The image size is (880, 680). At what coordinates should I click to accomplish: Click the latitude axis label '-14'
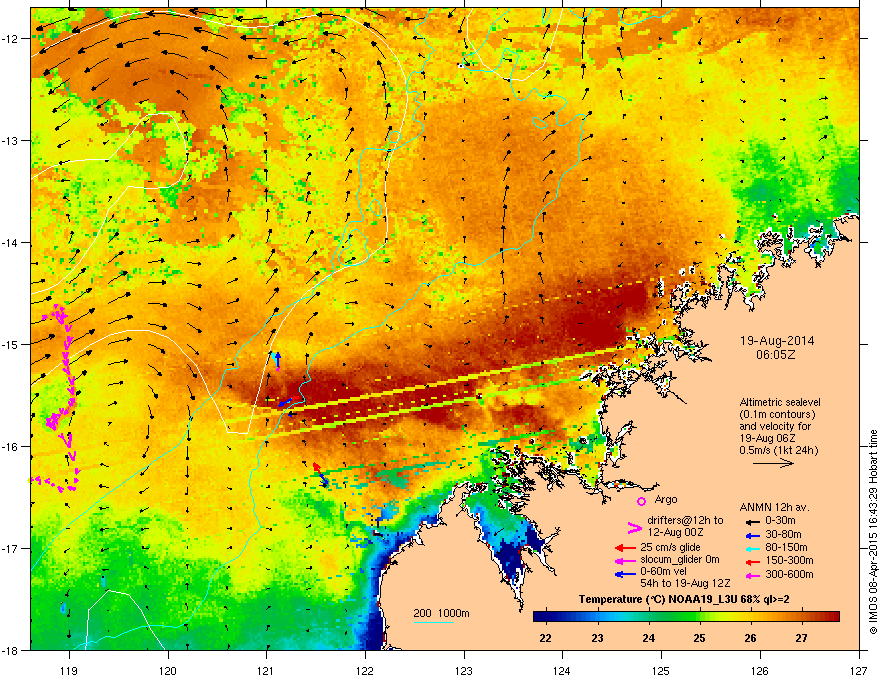pos(11,242)
